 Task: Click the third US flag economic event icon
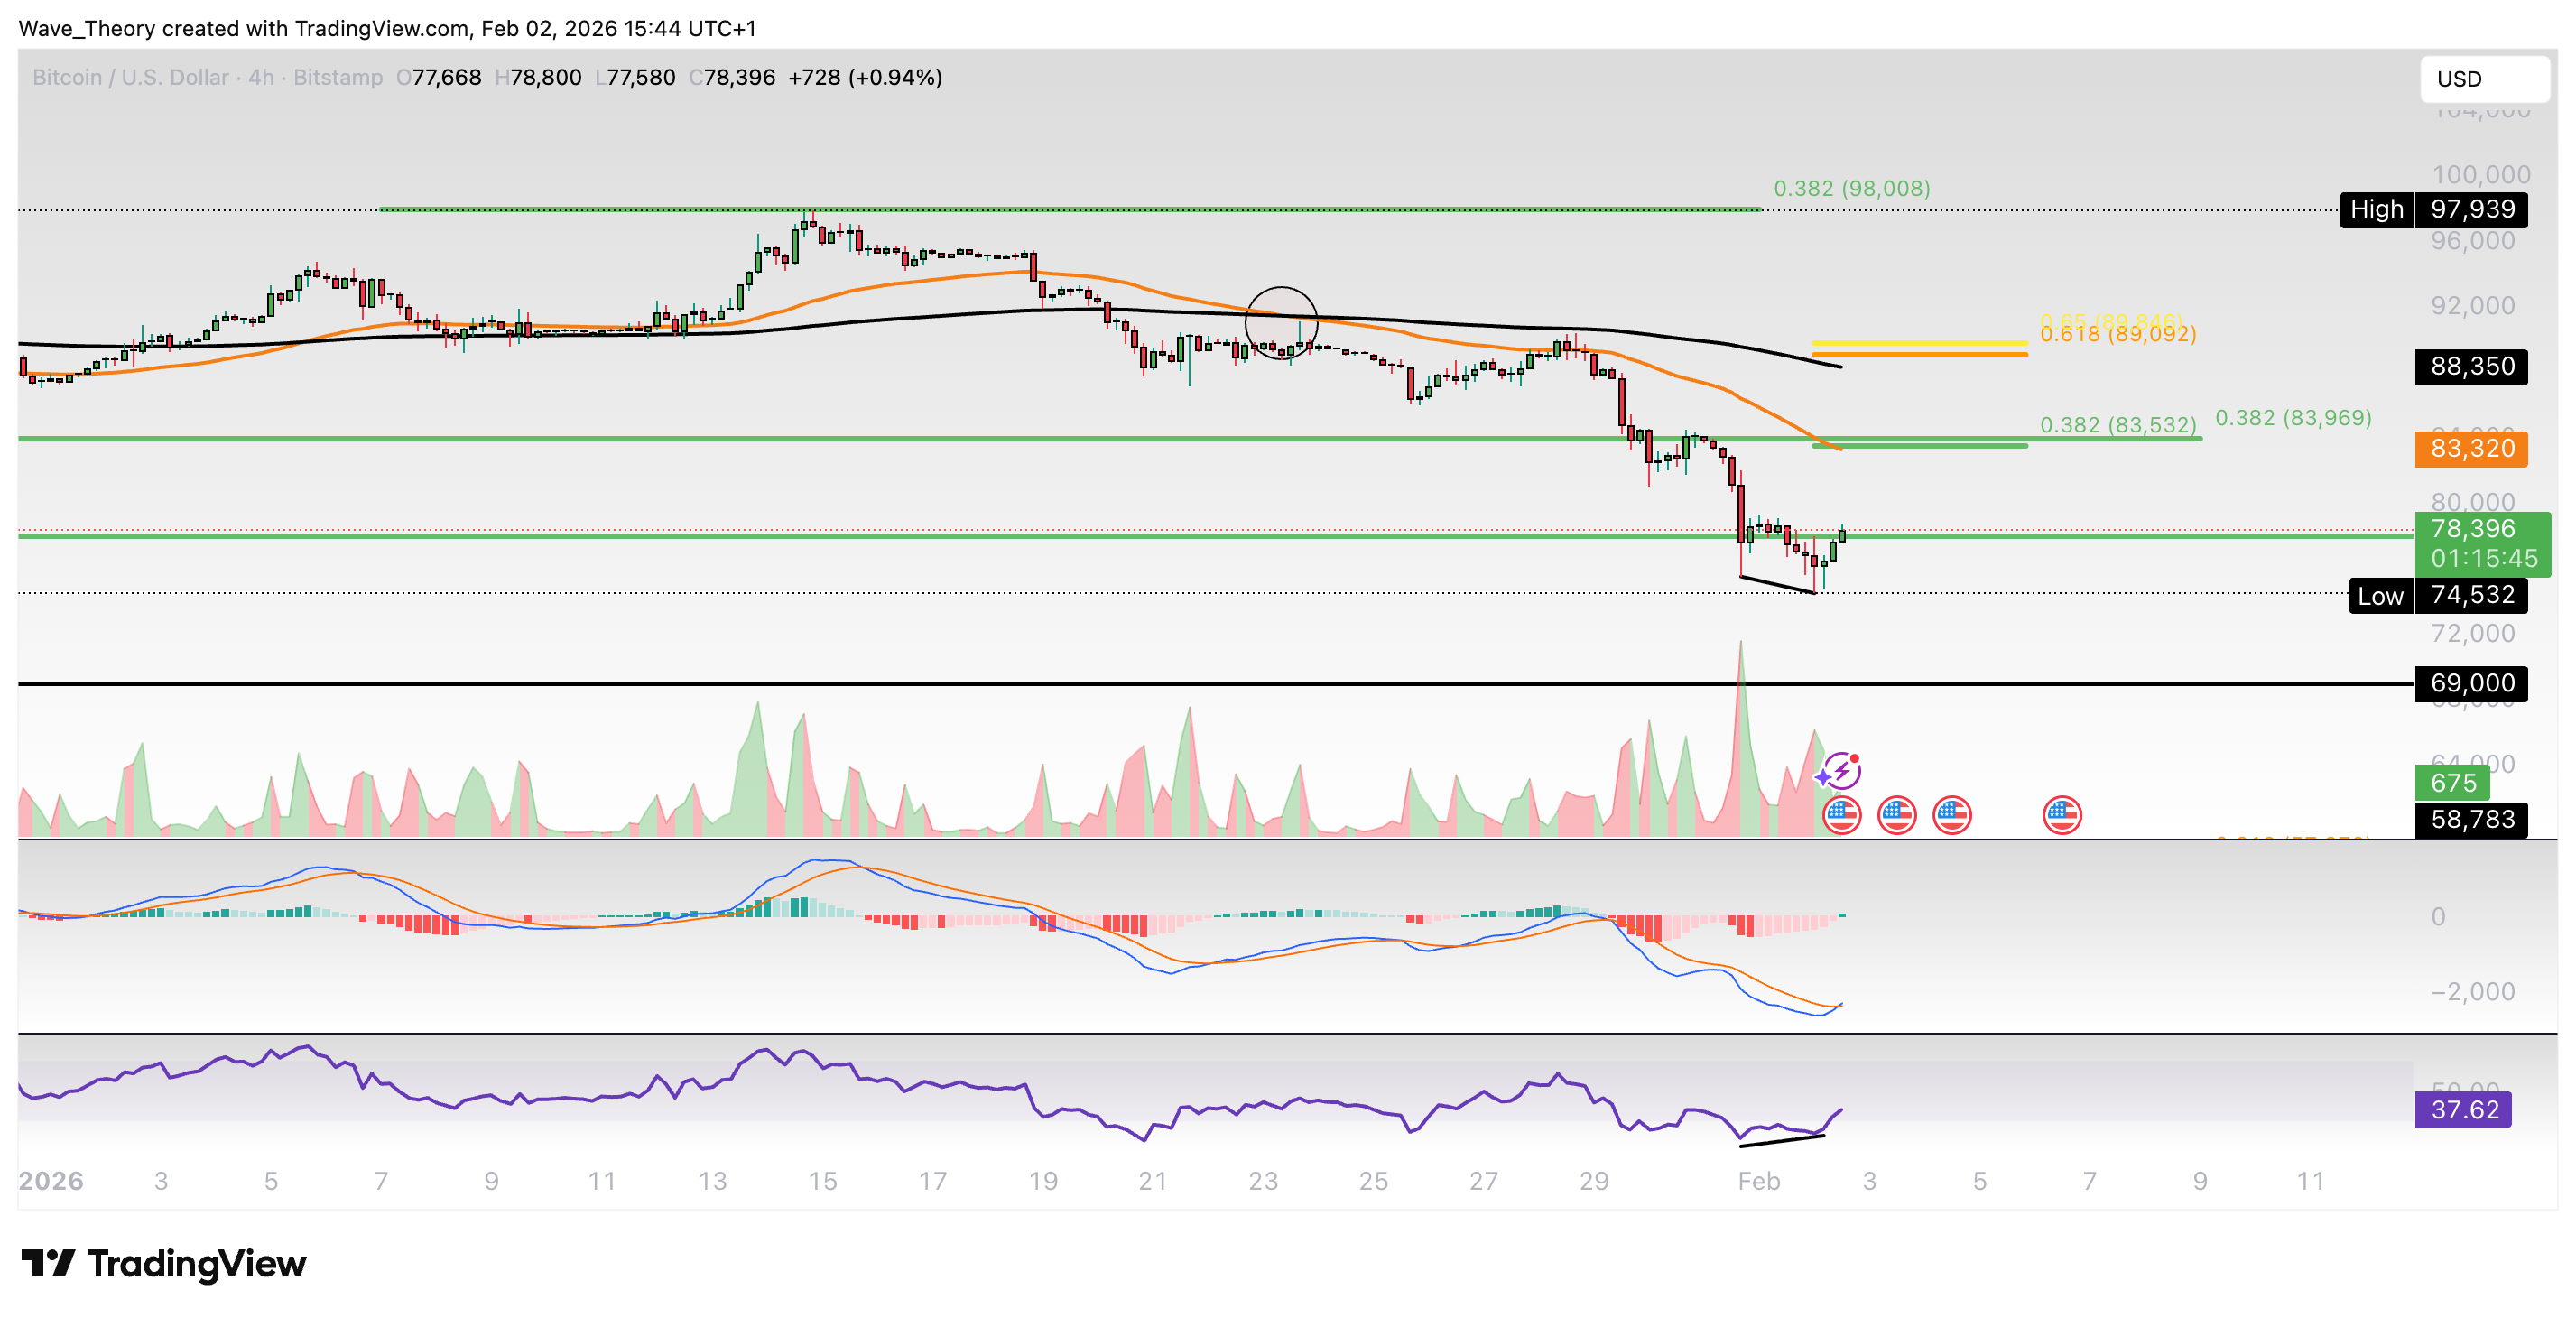click(x=1951, y=815)
